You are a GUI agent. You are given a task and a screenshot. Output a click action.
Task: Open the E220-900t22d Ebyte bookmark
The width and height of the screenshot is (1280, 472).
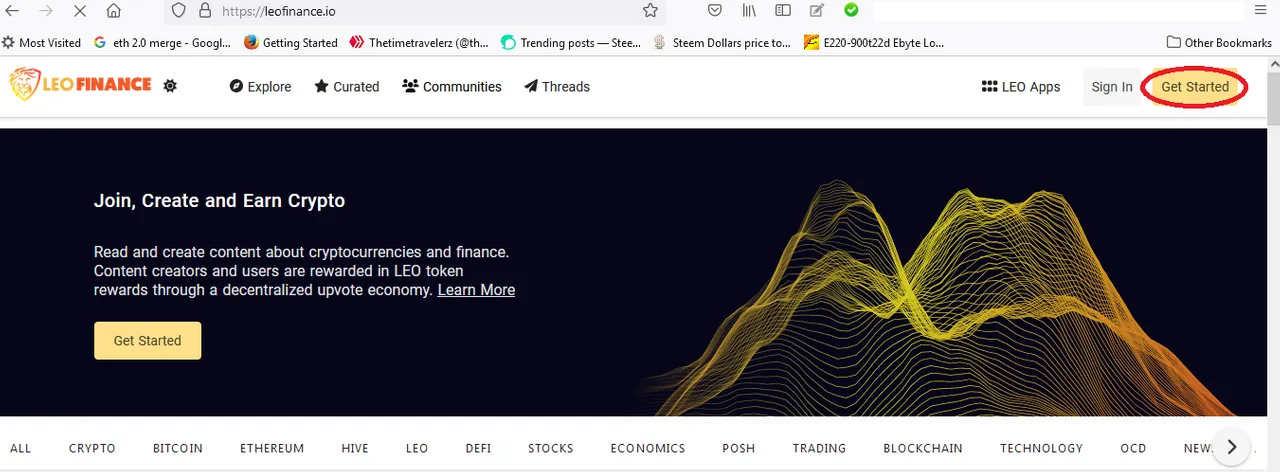tap(874, 42)
